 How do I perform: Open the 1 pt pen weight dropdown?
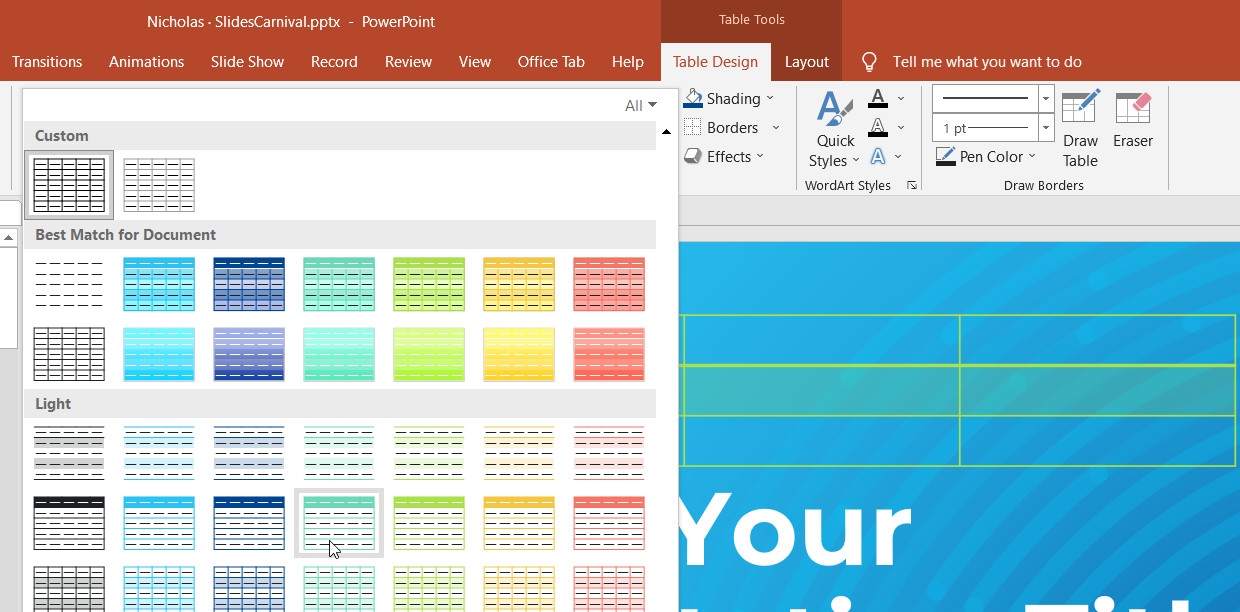pyautogui.click(x=1045, y=127)
